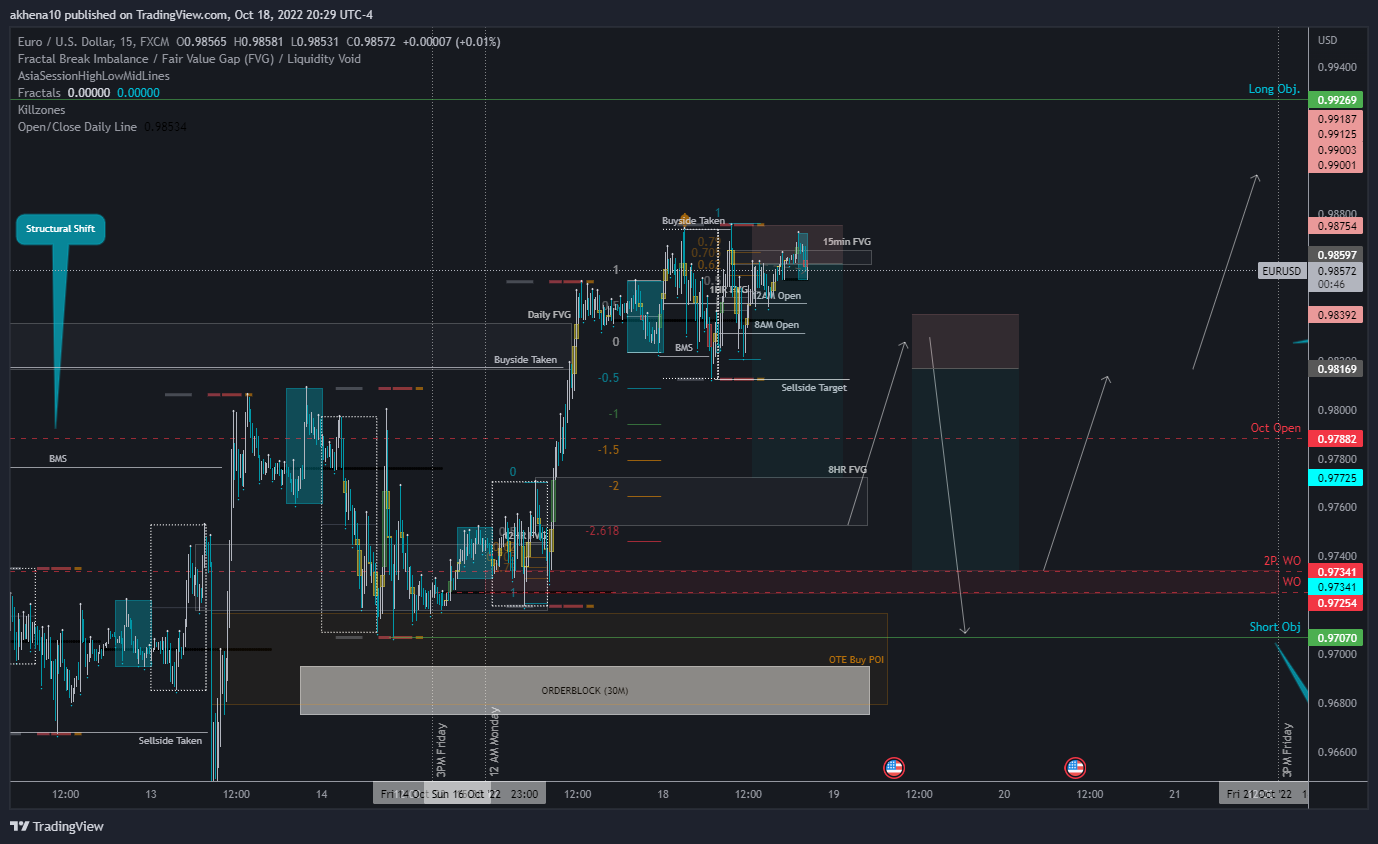Image resolution: width=1378 pixels, height=844 pixels.
Task: Select the 8AM Open line label
Action: (777, 325)
